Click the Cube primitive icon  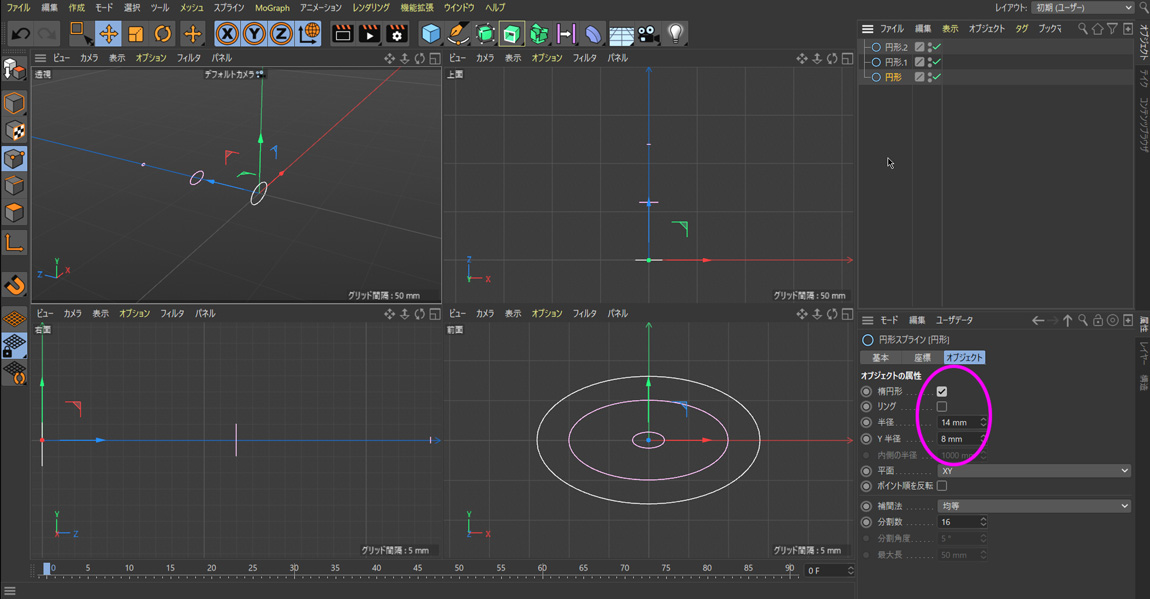pos(431,34)
